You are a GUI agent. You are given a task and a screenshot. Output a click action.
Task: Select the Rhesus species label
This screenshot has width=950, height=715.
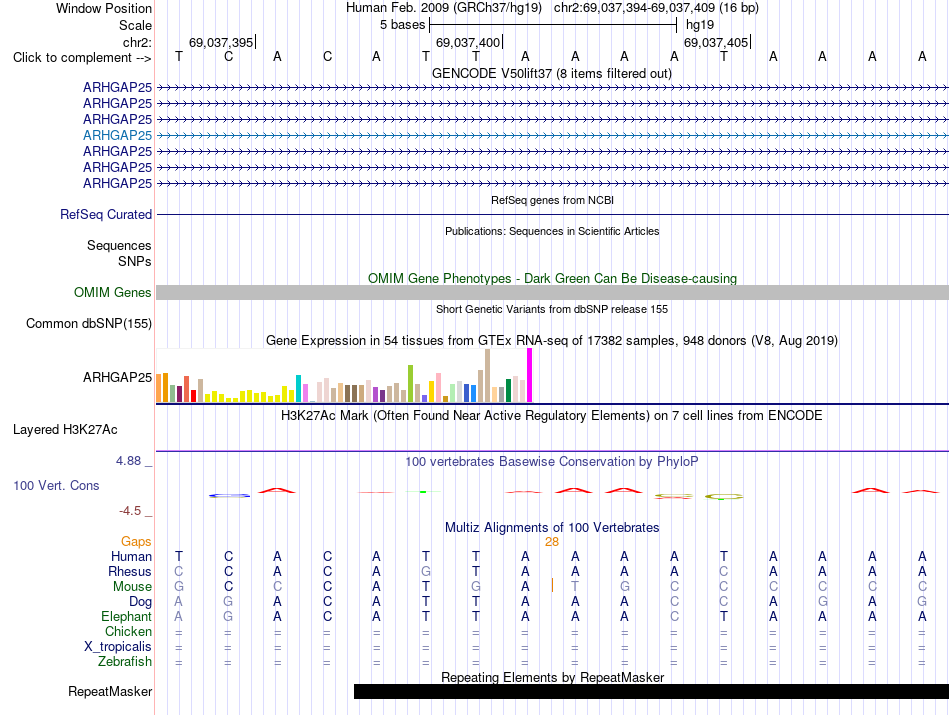point(130,571)
